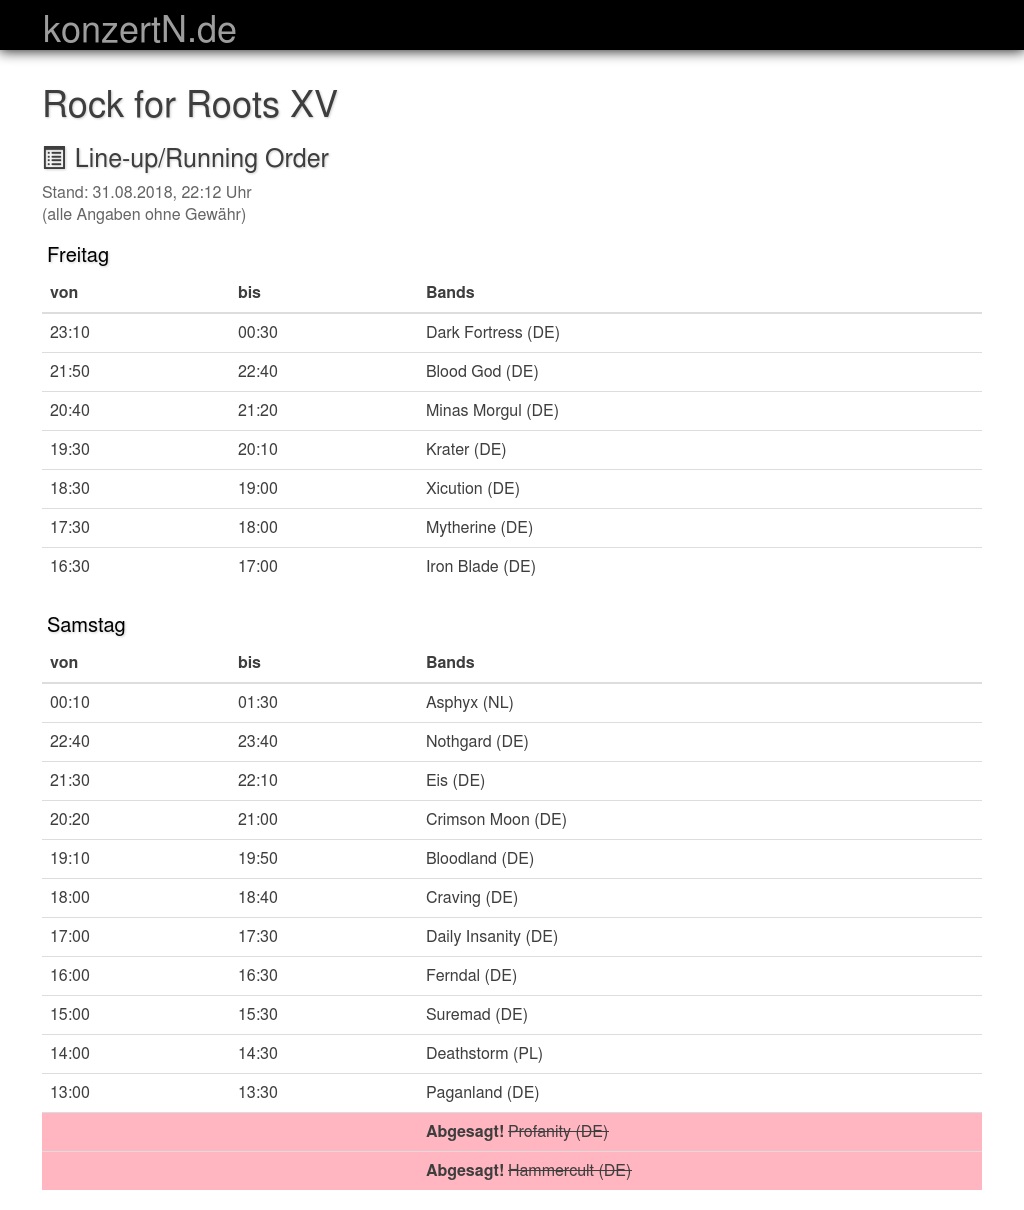Select Asphyx (NL) on Saturday

[x=469, y=703]
